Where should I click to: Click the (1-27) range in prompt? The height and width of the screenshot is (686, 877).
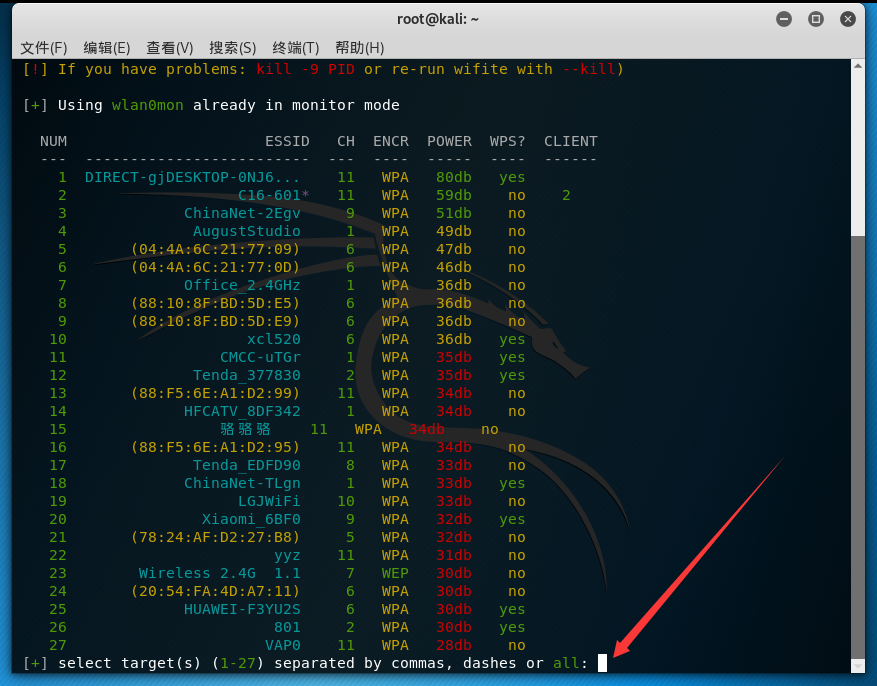click(238, 664)
